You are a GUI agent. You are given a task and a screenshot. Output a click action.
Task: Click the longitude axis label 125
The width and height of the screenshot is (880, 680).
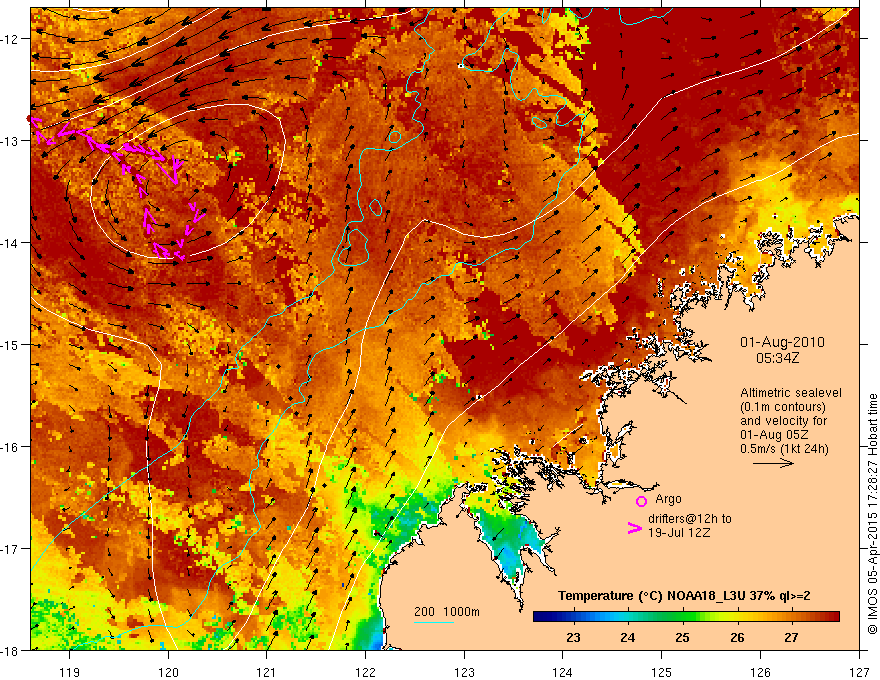tap(662, 672)
